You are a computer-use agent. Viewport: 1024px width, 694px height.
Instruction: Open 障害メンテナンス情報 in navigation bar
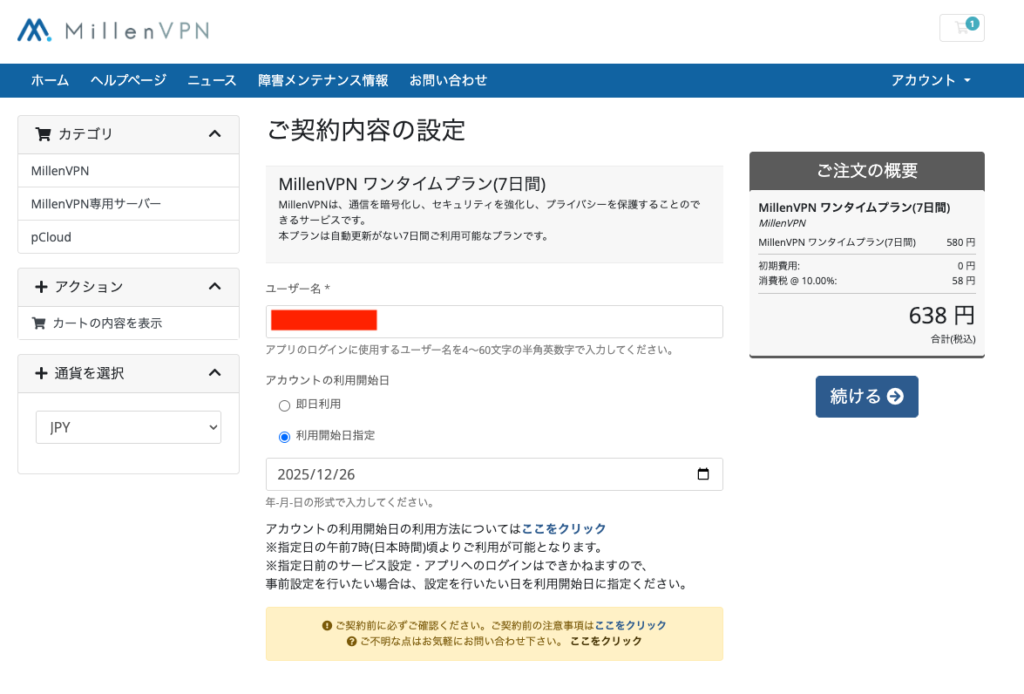coord(323,80)
